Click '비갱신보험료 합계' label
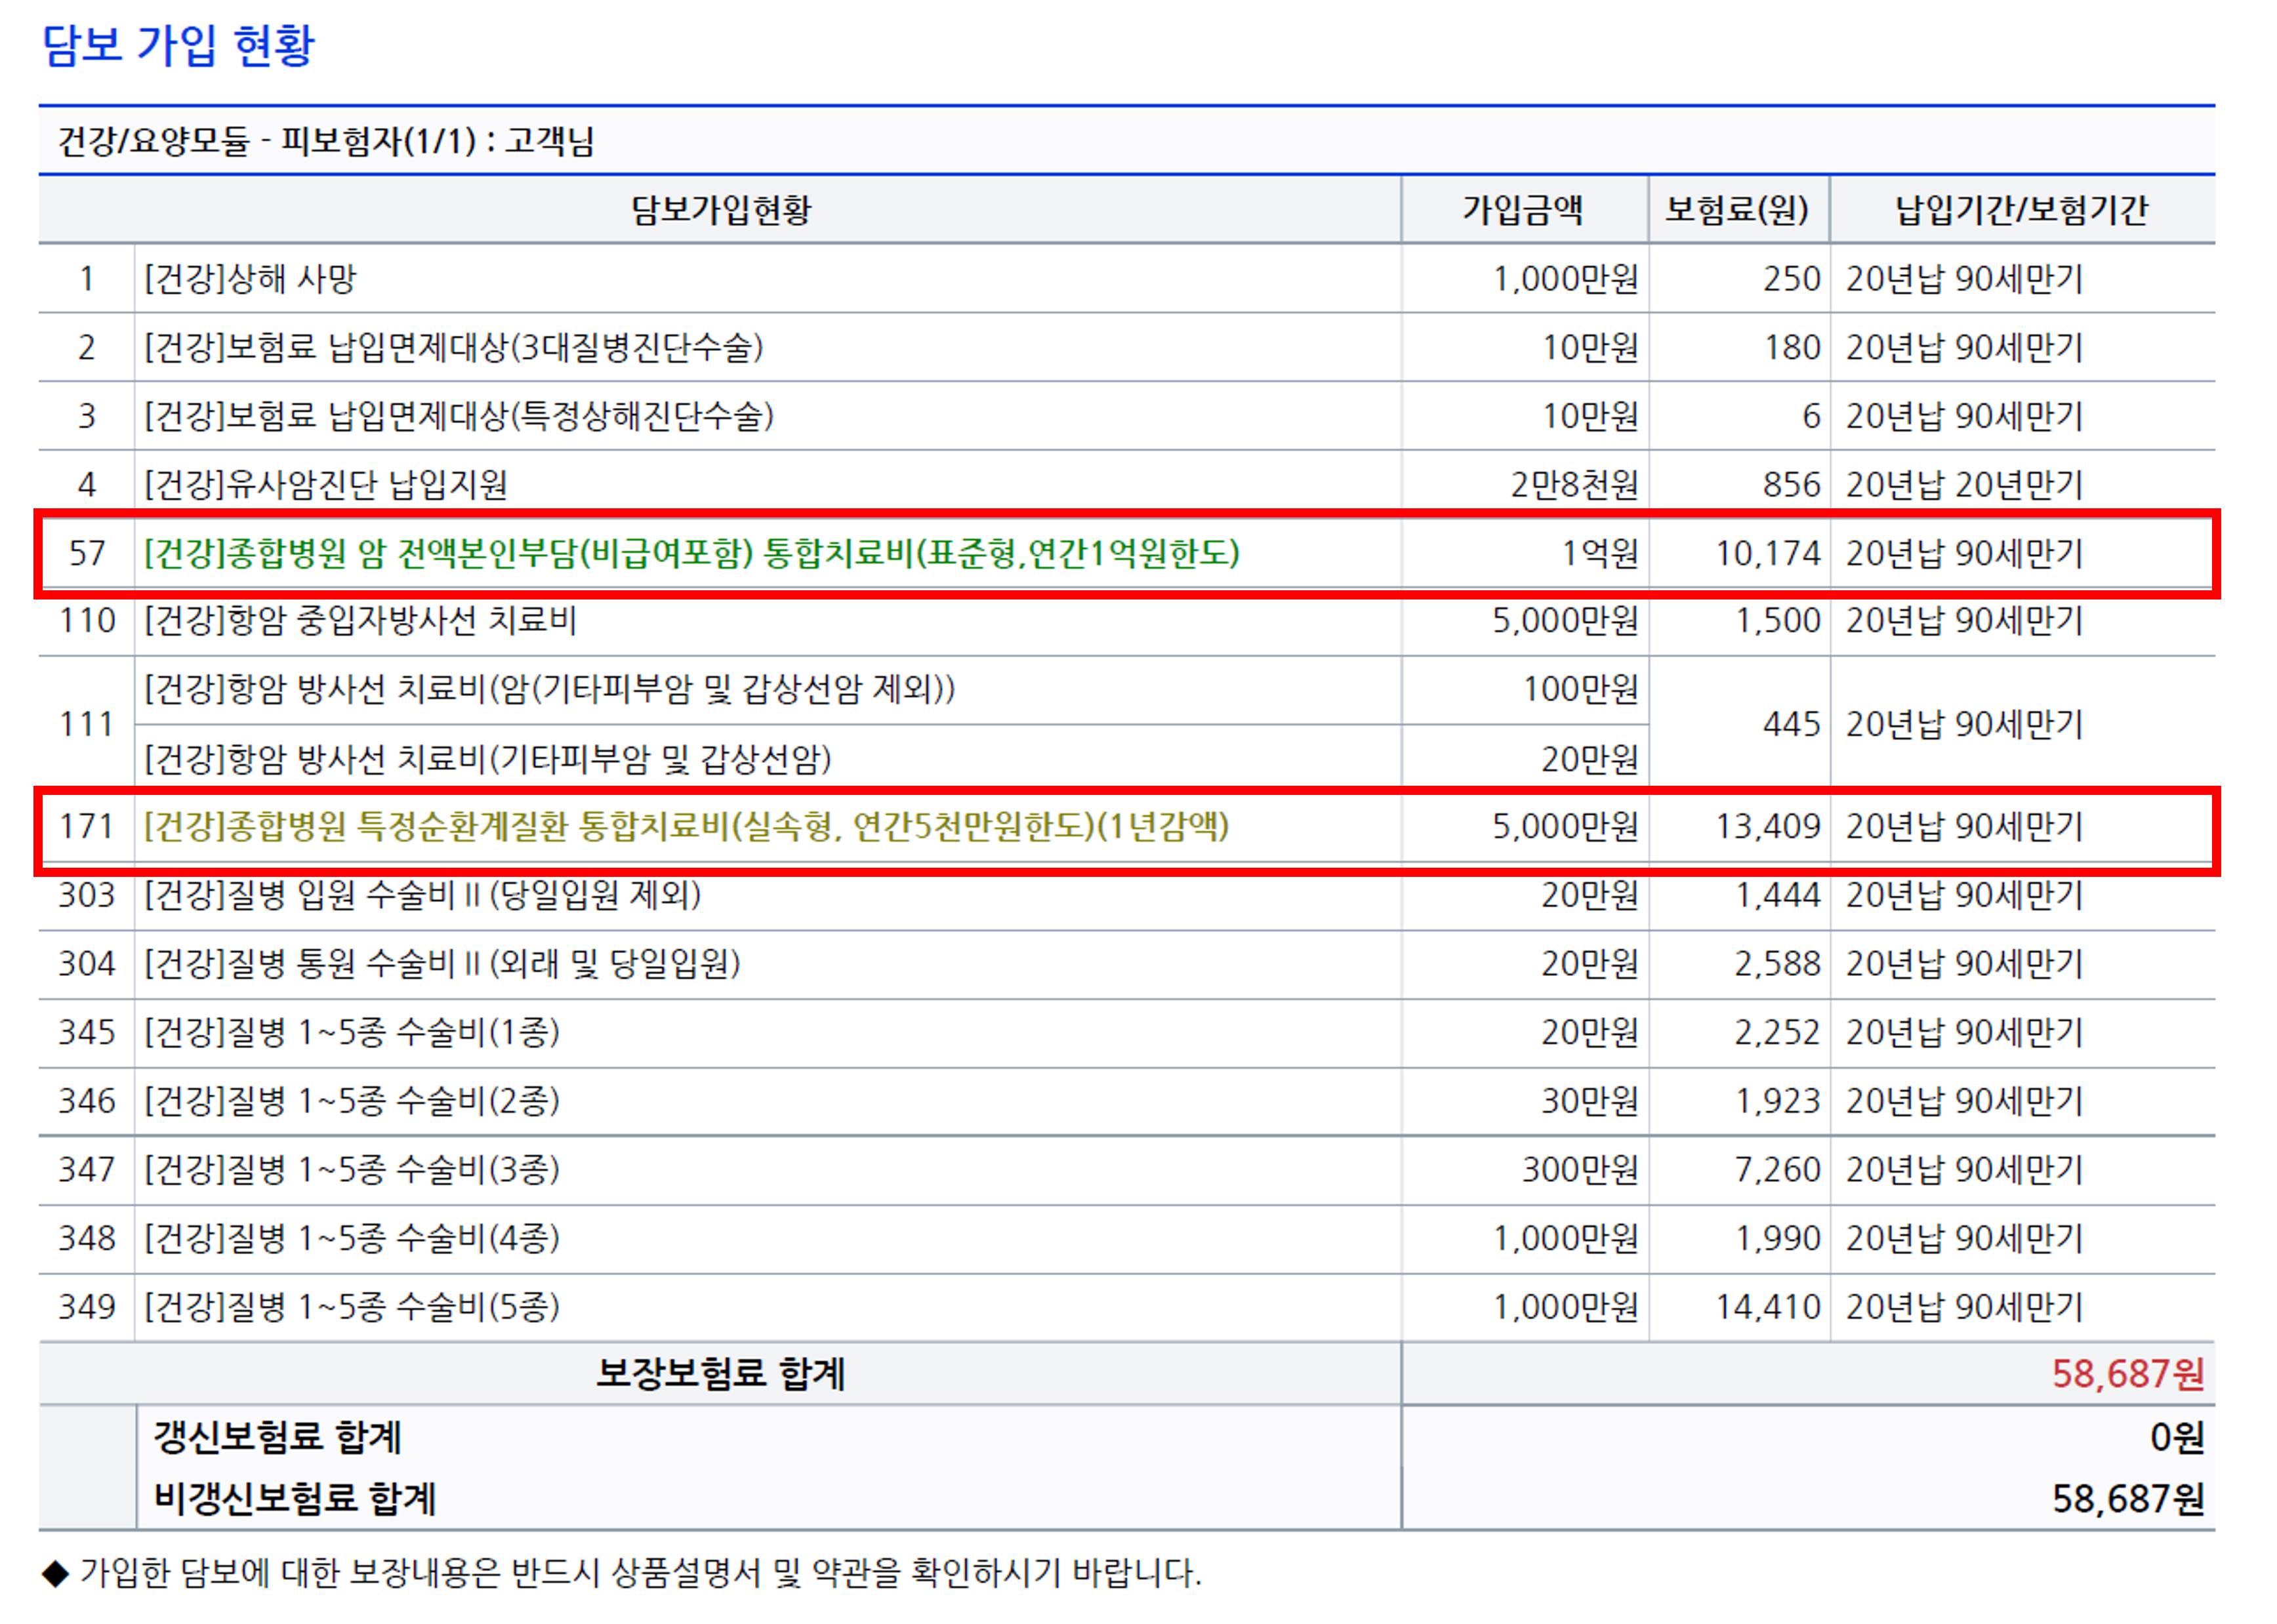This screenshot has width=2277, height=1624. click(294, 1499)
